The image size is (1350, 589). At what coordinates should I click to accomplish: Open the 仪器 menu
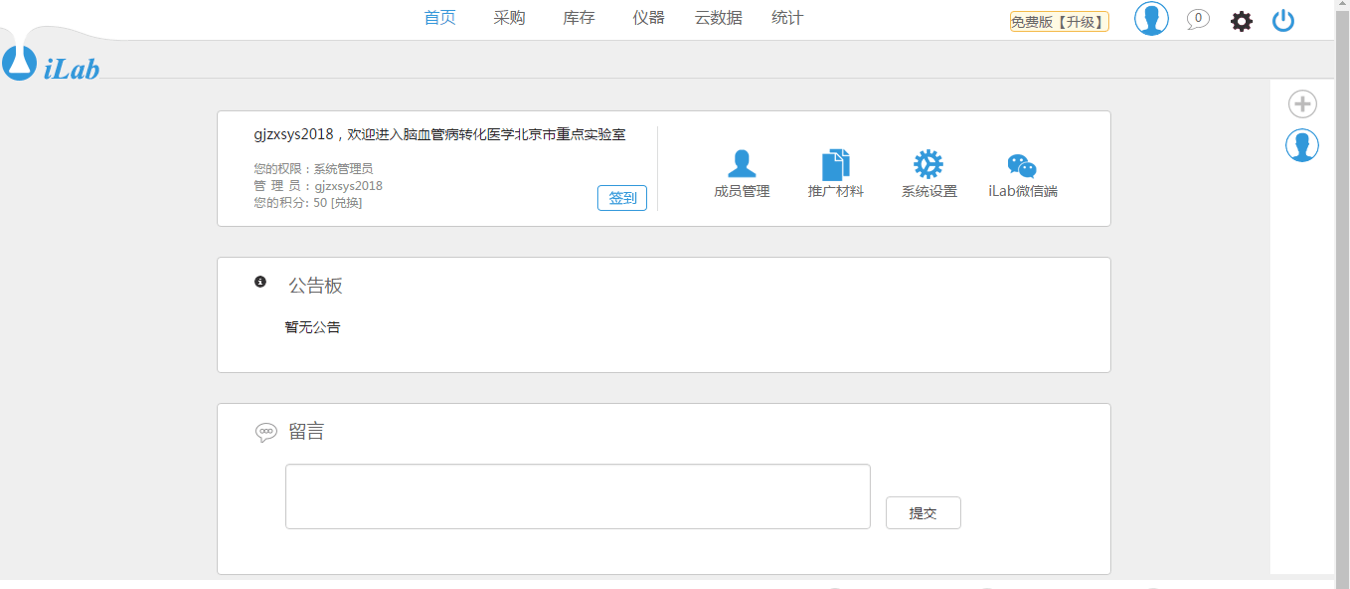tap(649, 18)
